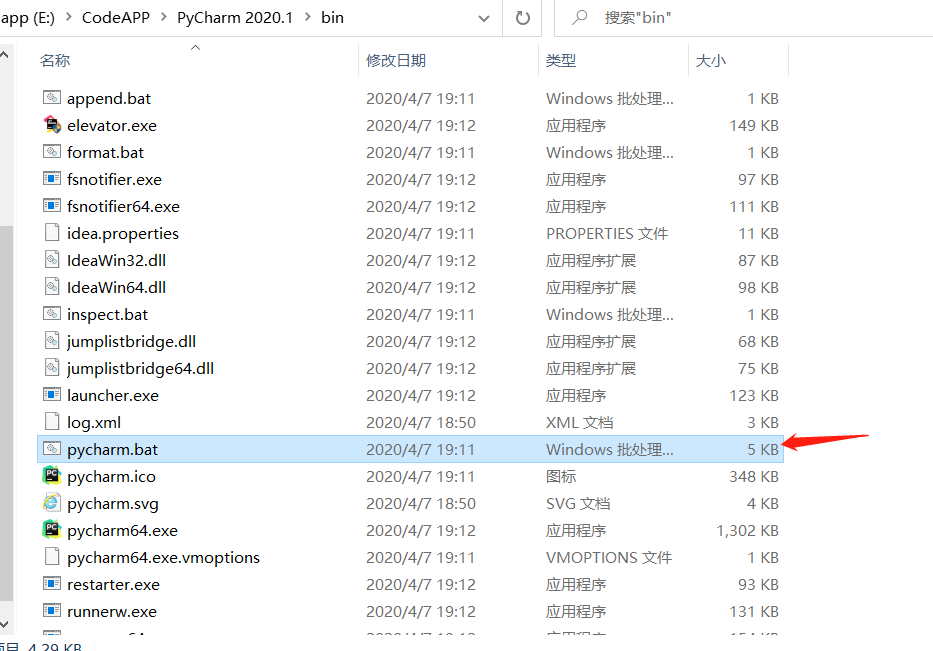933x651 pixels.
Task: Open the address bar history dropdown
Action: pyautogui.click(x=484, y=18)
